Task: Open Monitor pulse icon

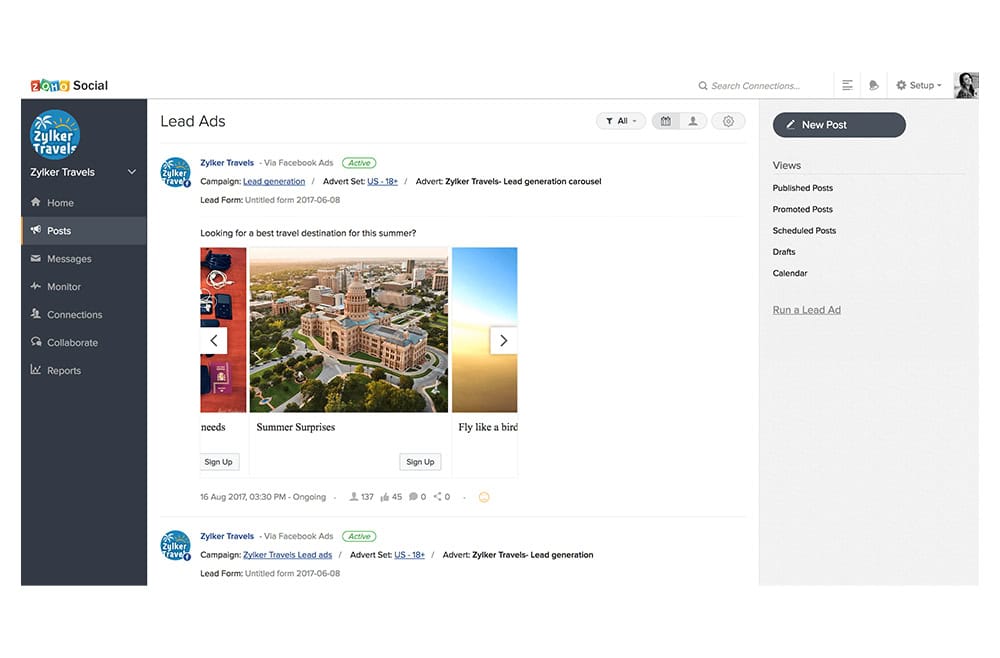Action: [x=36, y=286]
